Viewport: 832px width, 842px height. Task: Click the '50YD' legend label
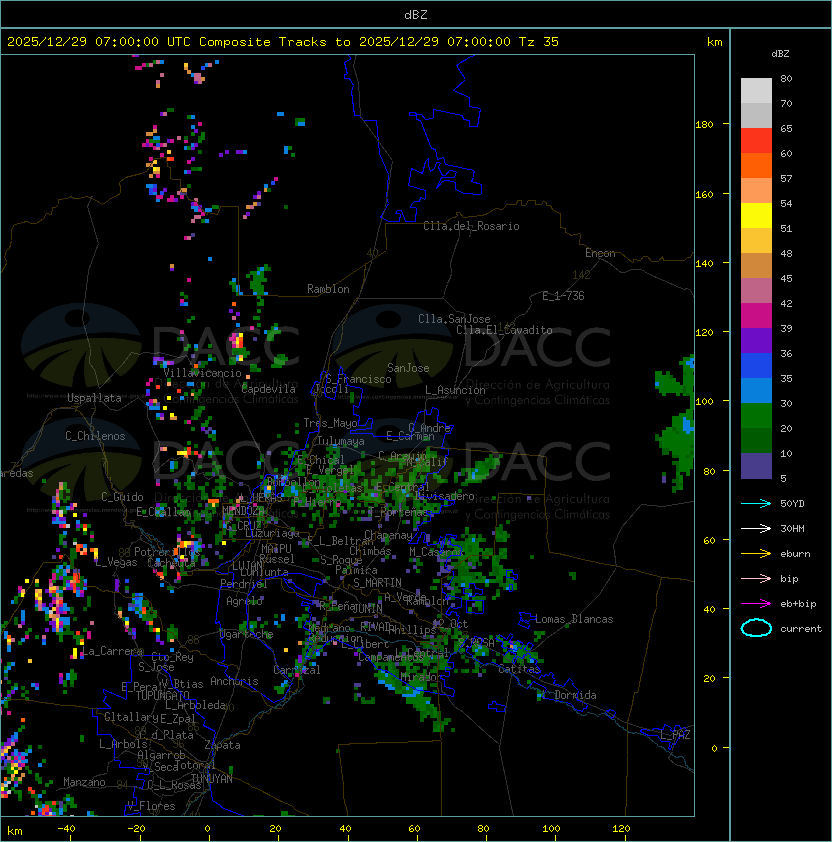(792, 504)
